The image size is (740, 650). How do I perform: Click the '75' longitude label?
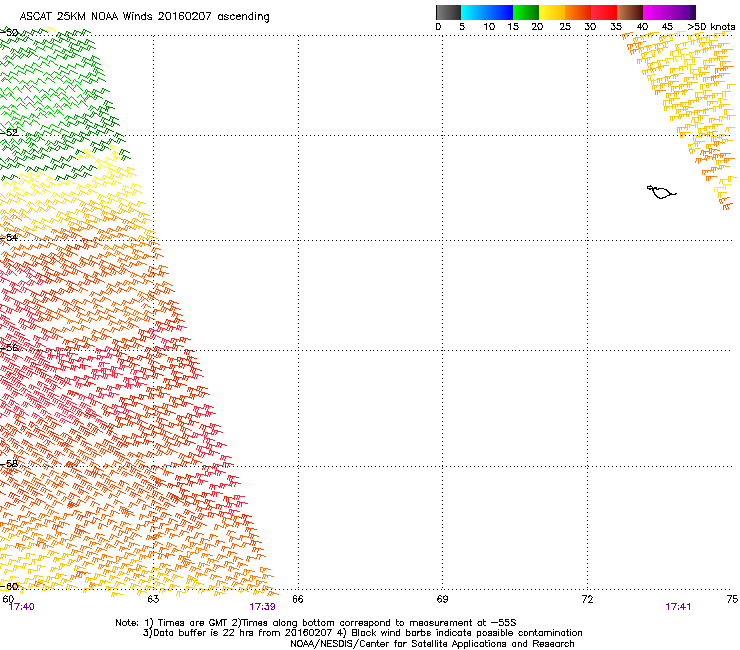(732, 599)
